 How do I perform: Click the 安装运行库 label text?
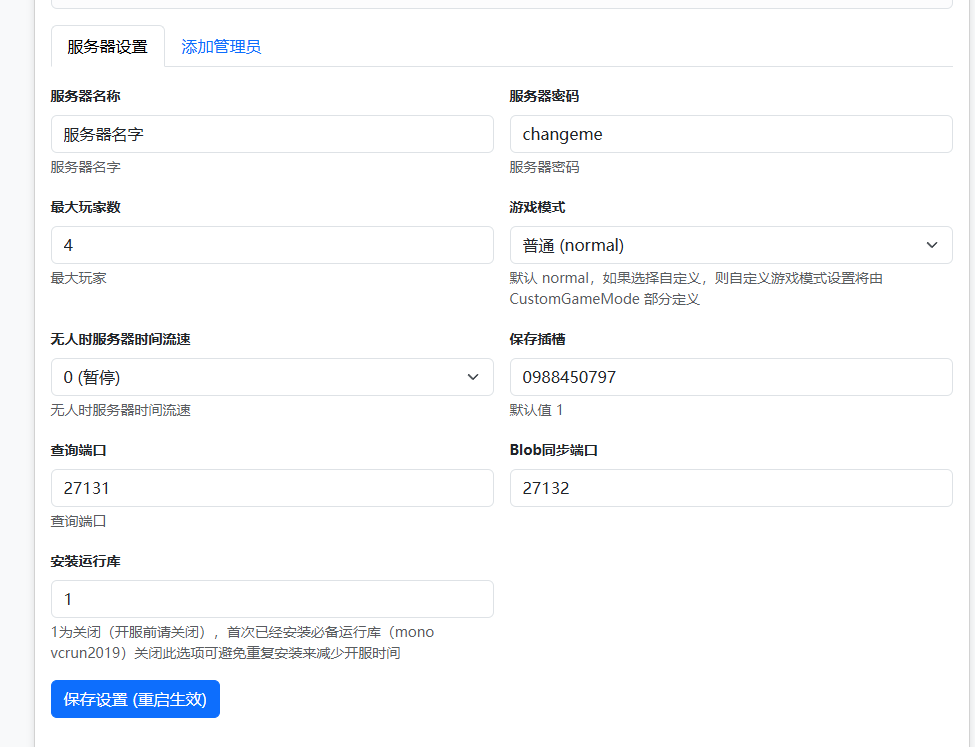click(86, 561)
